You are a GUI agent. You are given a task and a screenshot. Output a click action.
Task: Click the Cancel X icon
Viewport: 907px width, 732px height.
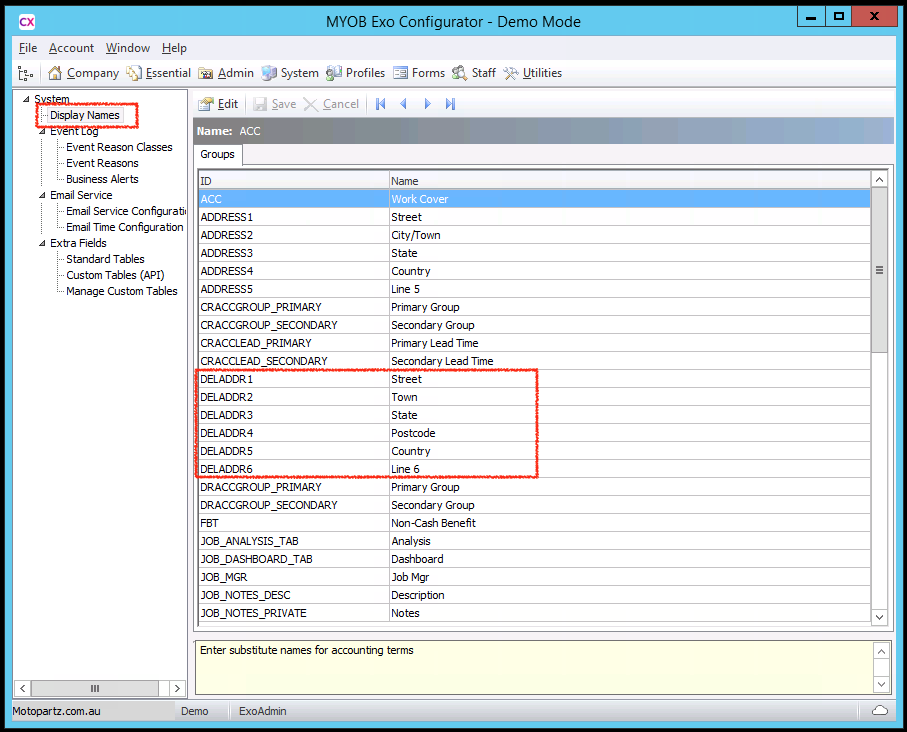click(x=311, y=104)
